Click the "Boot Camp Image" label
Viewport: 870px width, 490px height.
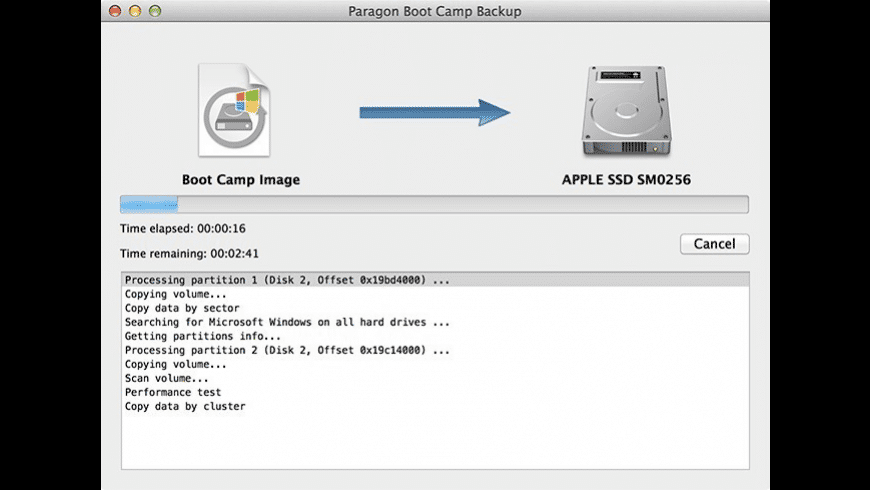click(240, 180)
